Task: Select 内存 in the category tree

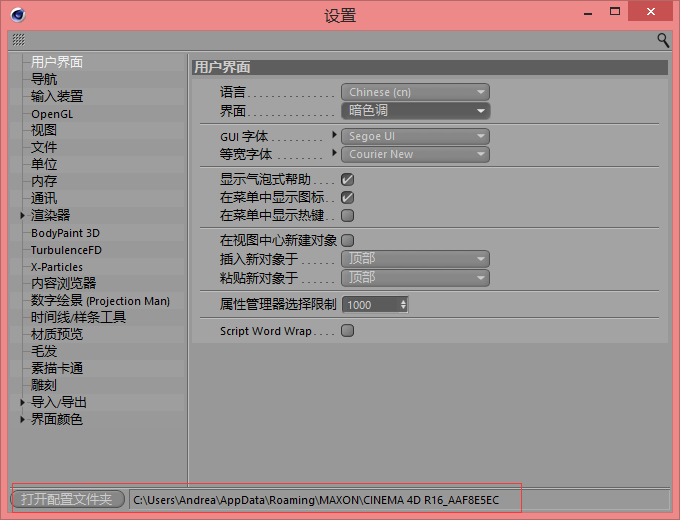Action: pyautogui.click(x=44, y=181)
